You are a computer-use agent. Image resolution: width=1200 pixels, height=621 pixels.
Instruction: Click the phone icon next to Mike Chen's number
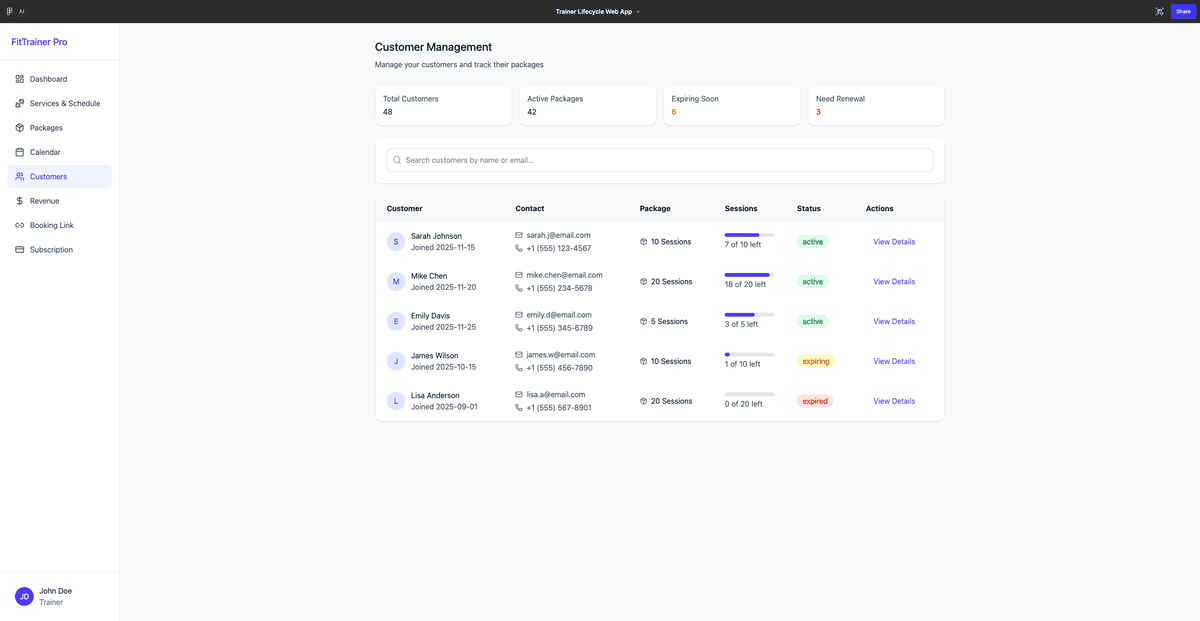tap(517, 288)
